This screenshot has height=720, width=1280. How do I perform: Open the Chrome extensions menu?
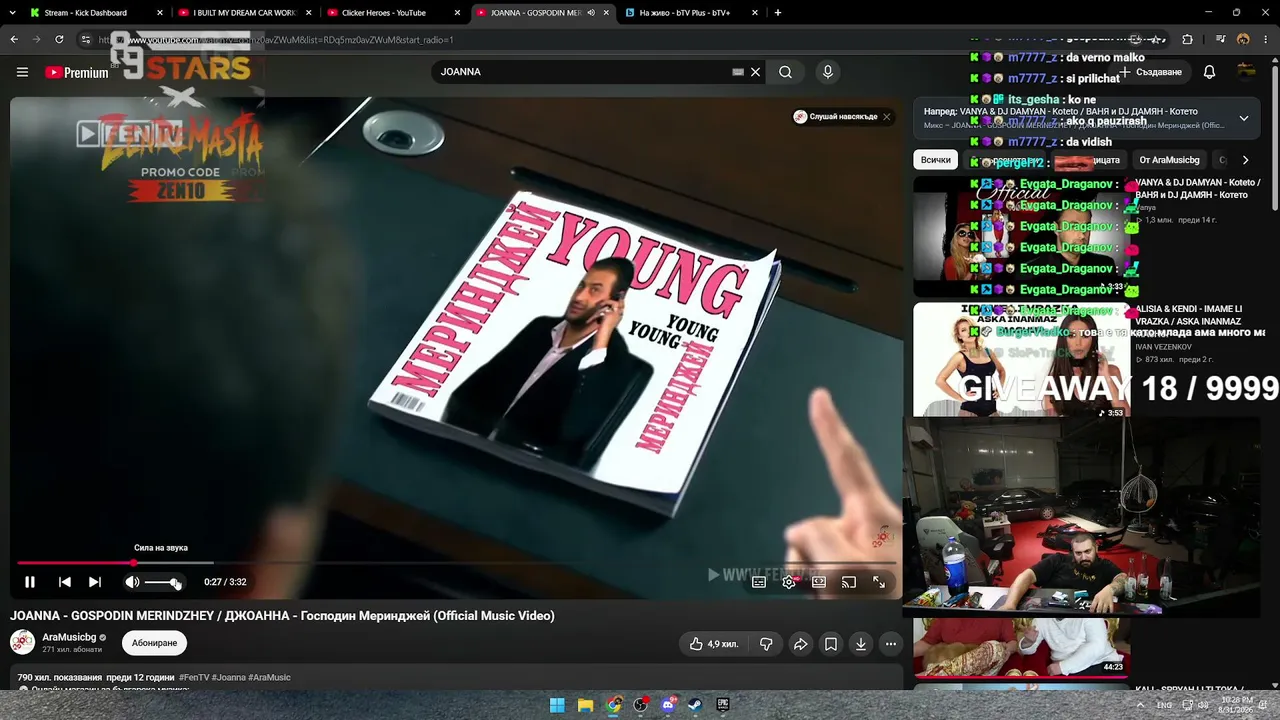[x=1187, y=40]
